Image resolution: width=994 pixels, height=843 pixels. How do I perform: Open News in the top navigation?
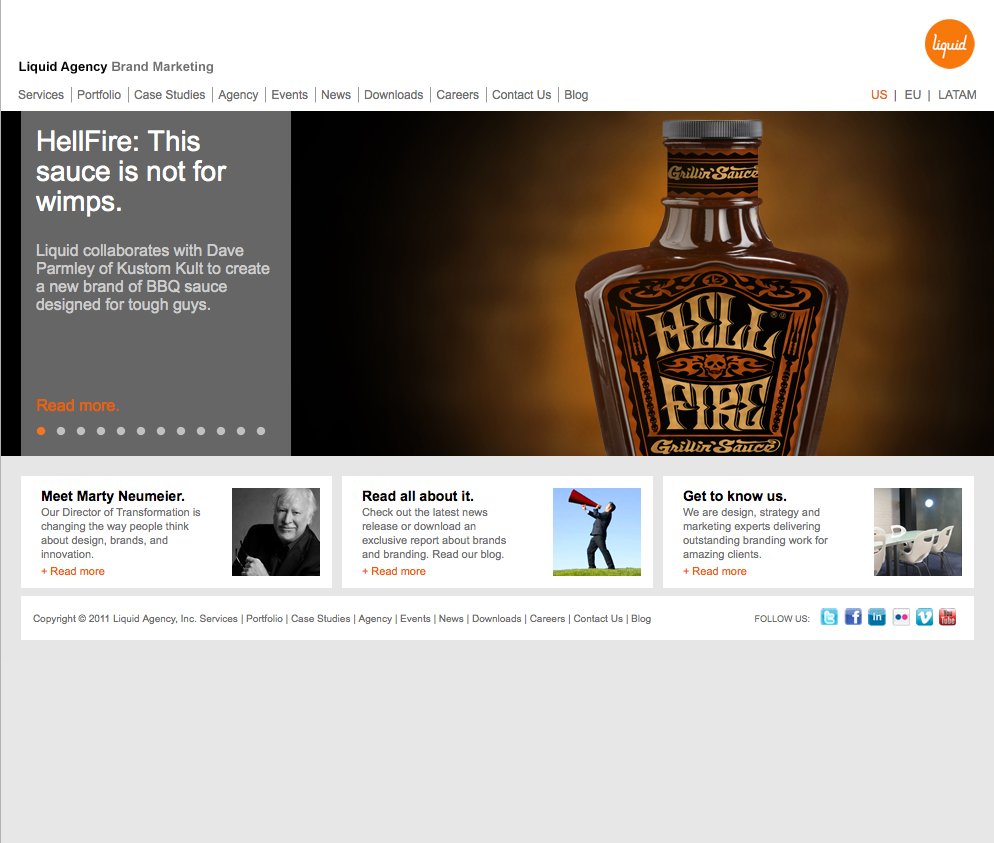336,94
